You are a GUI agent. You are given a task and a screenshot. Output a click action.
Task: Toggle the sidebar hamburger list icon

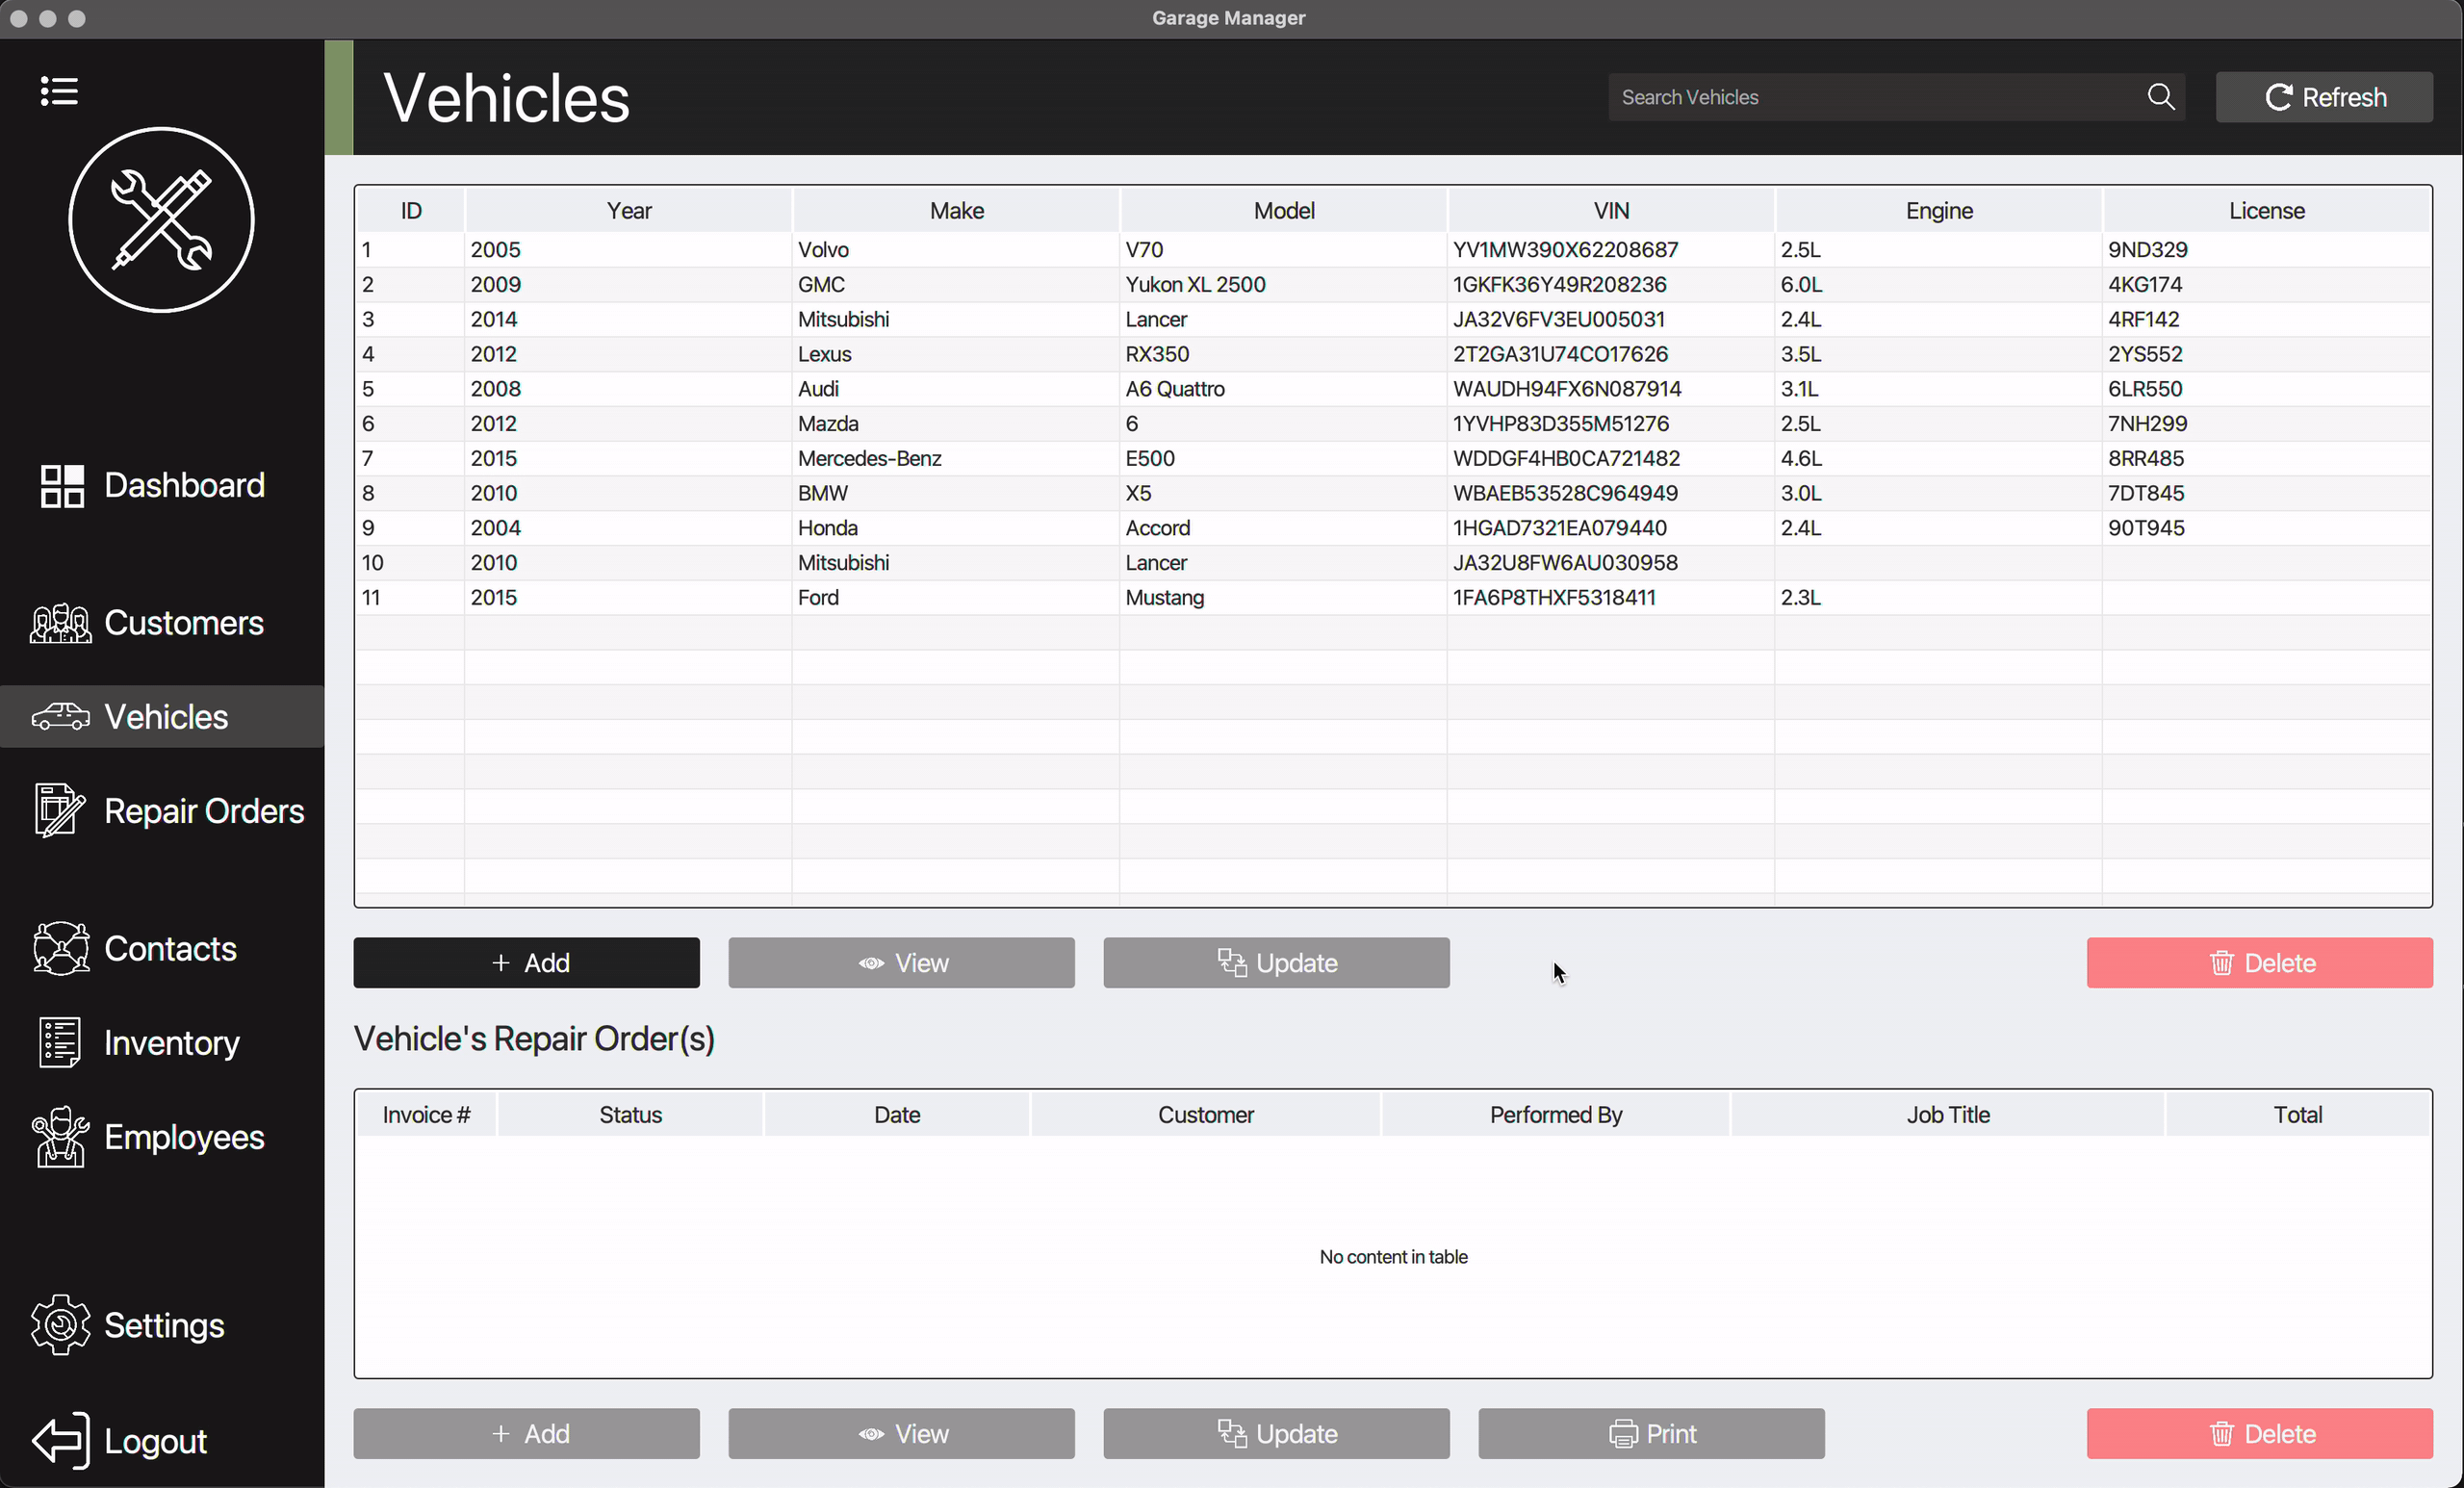click(59, 91)
